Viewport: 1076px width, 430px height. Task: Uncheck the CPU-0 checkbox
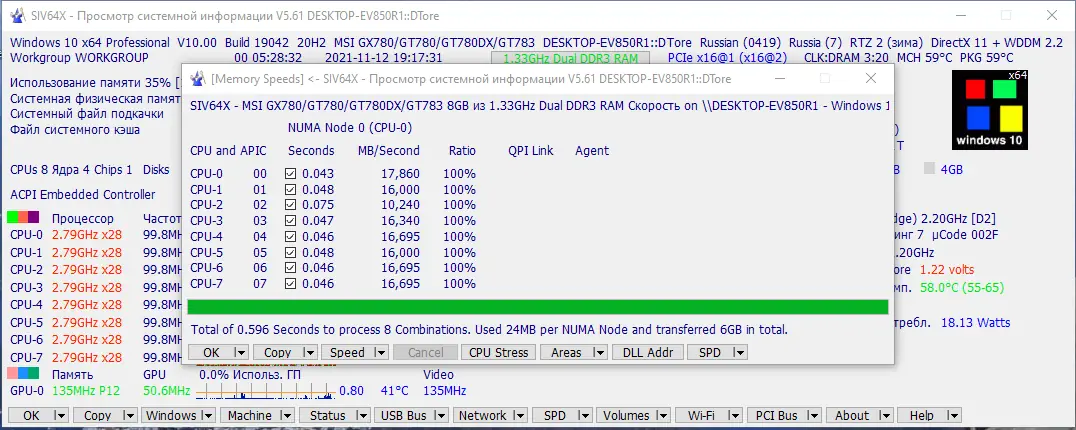click(x=290, y=174)
